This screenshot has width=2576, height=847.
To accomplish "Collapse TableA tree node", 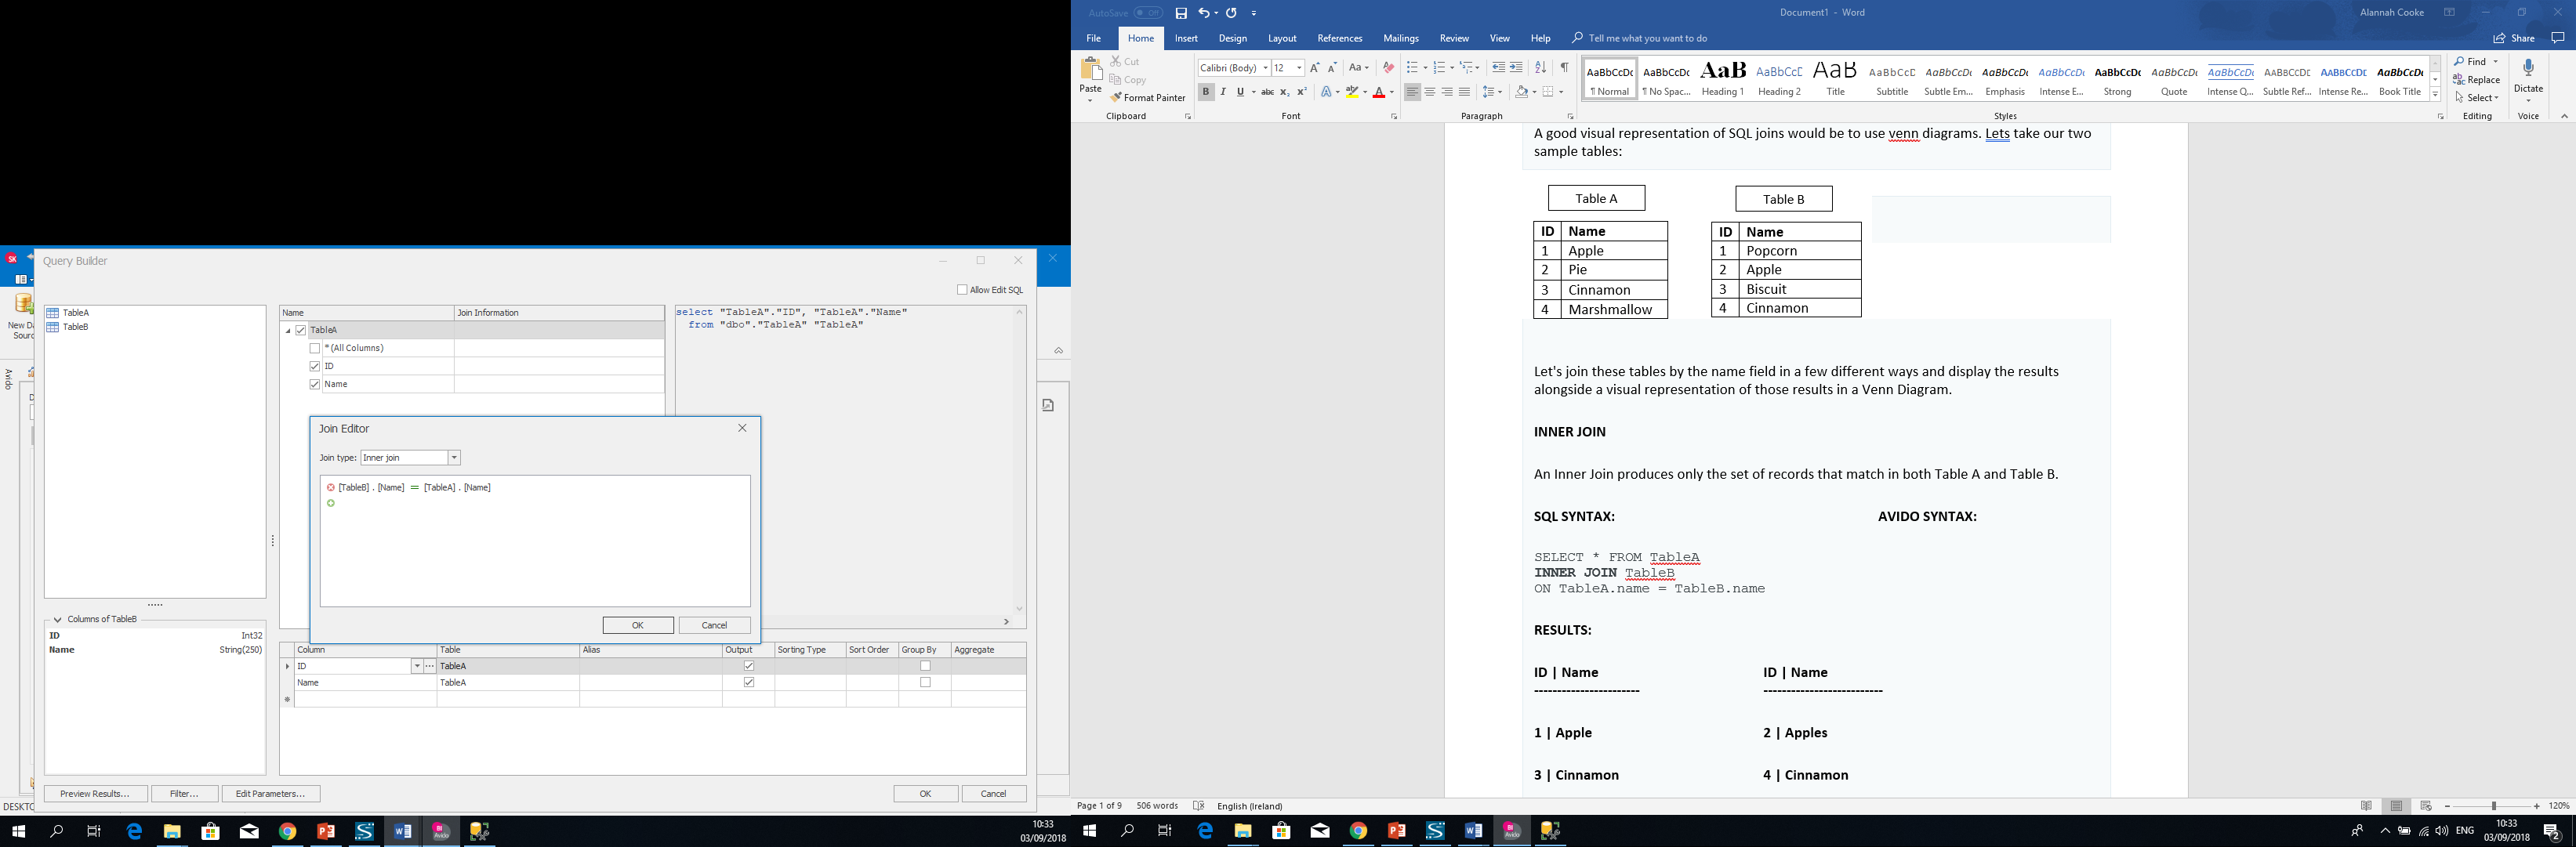I will coord(288,330).
